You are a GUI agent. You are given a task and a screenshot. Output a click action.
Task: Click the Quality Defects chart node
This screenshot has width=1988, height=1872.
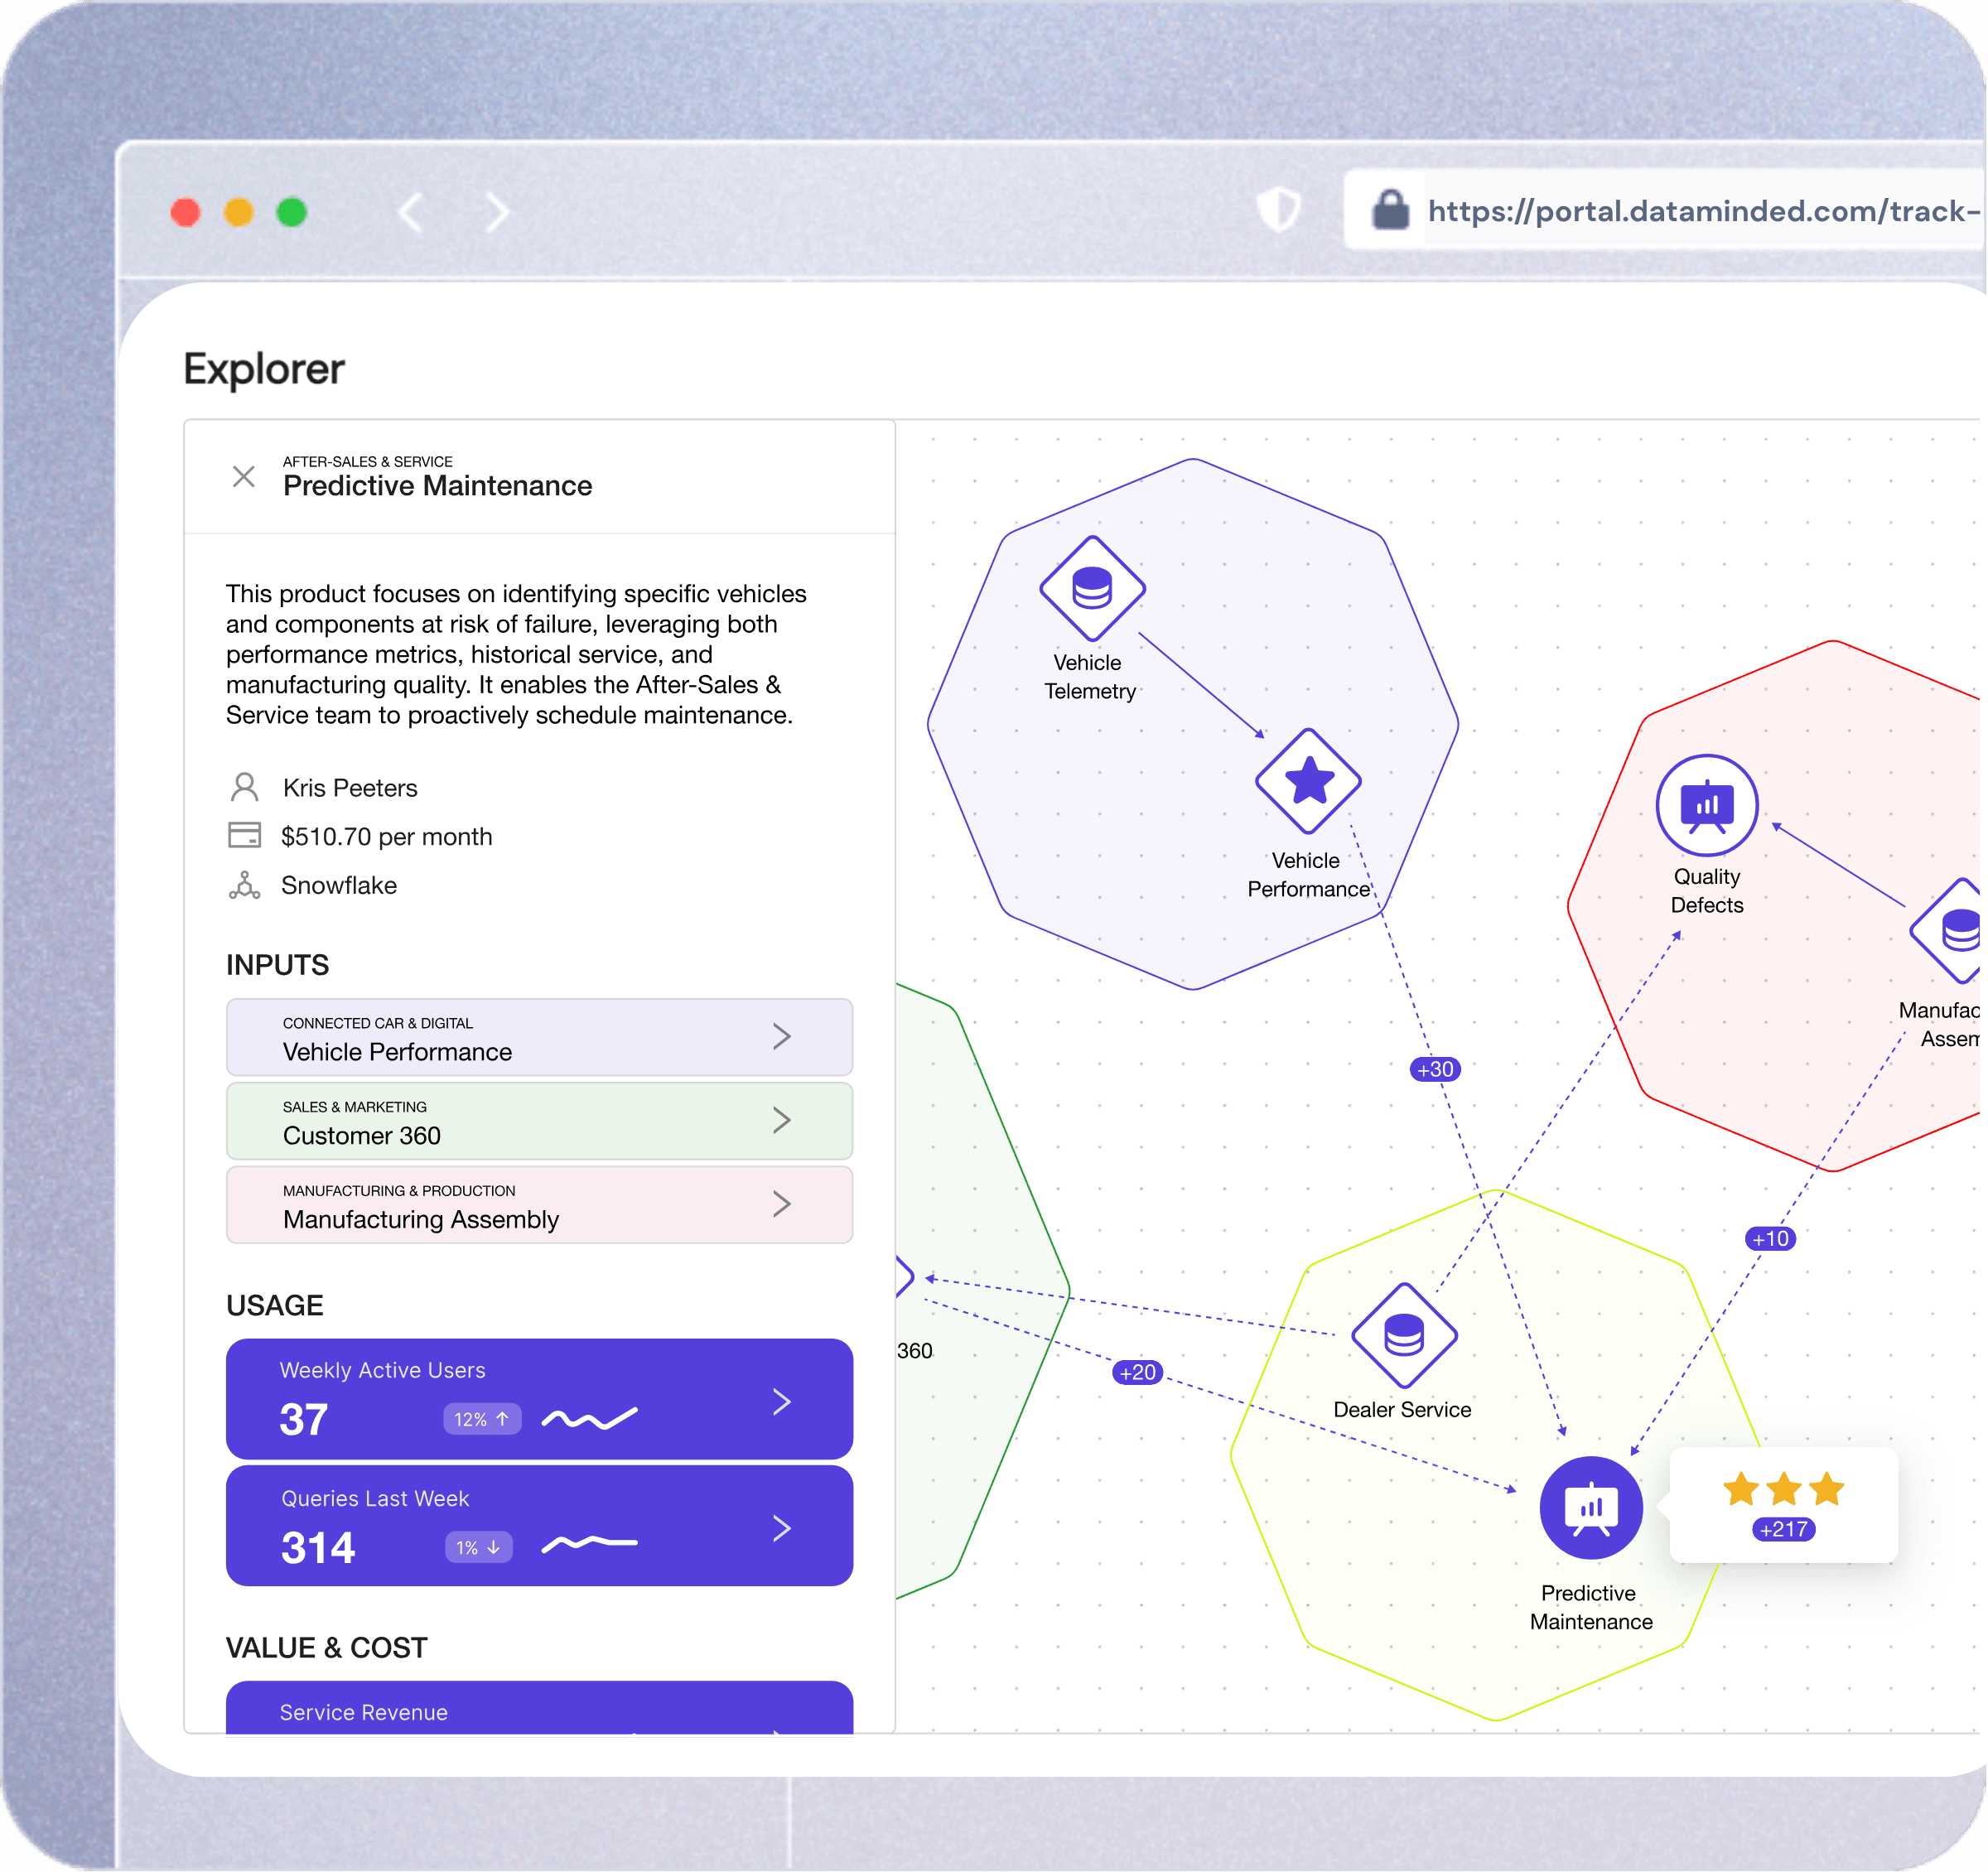[1706, 805]
